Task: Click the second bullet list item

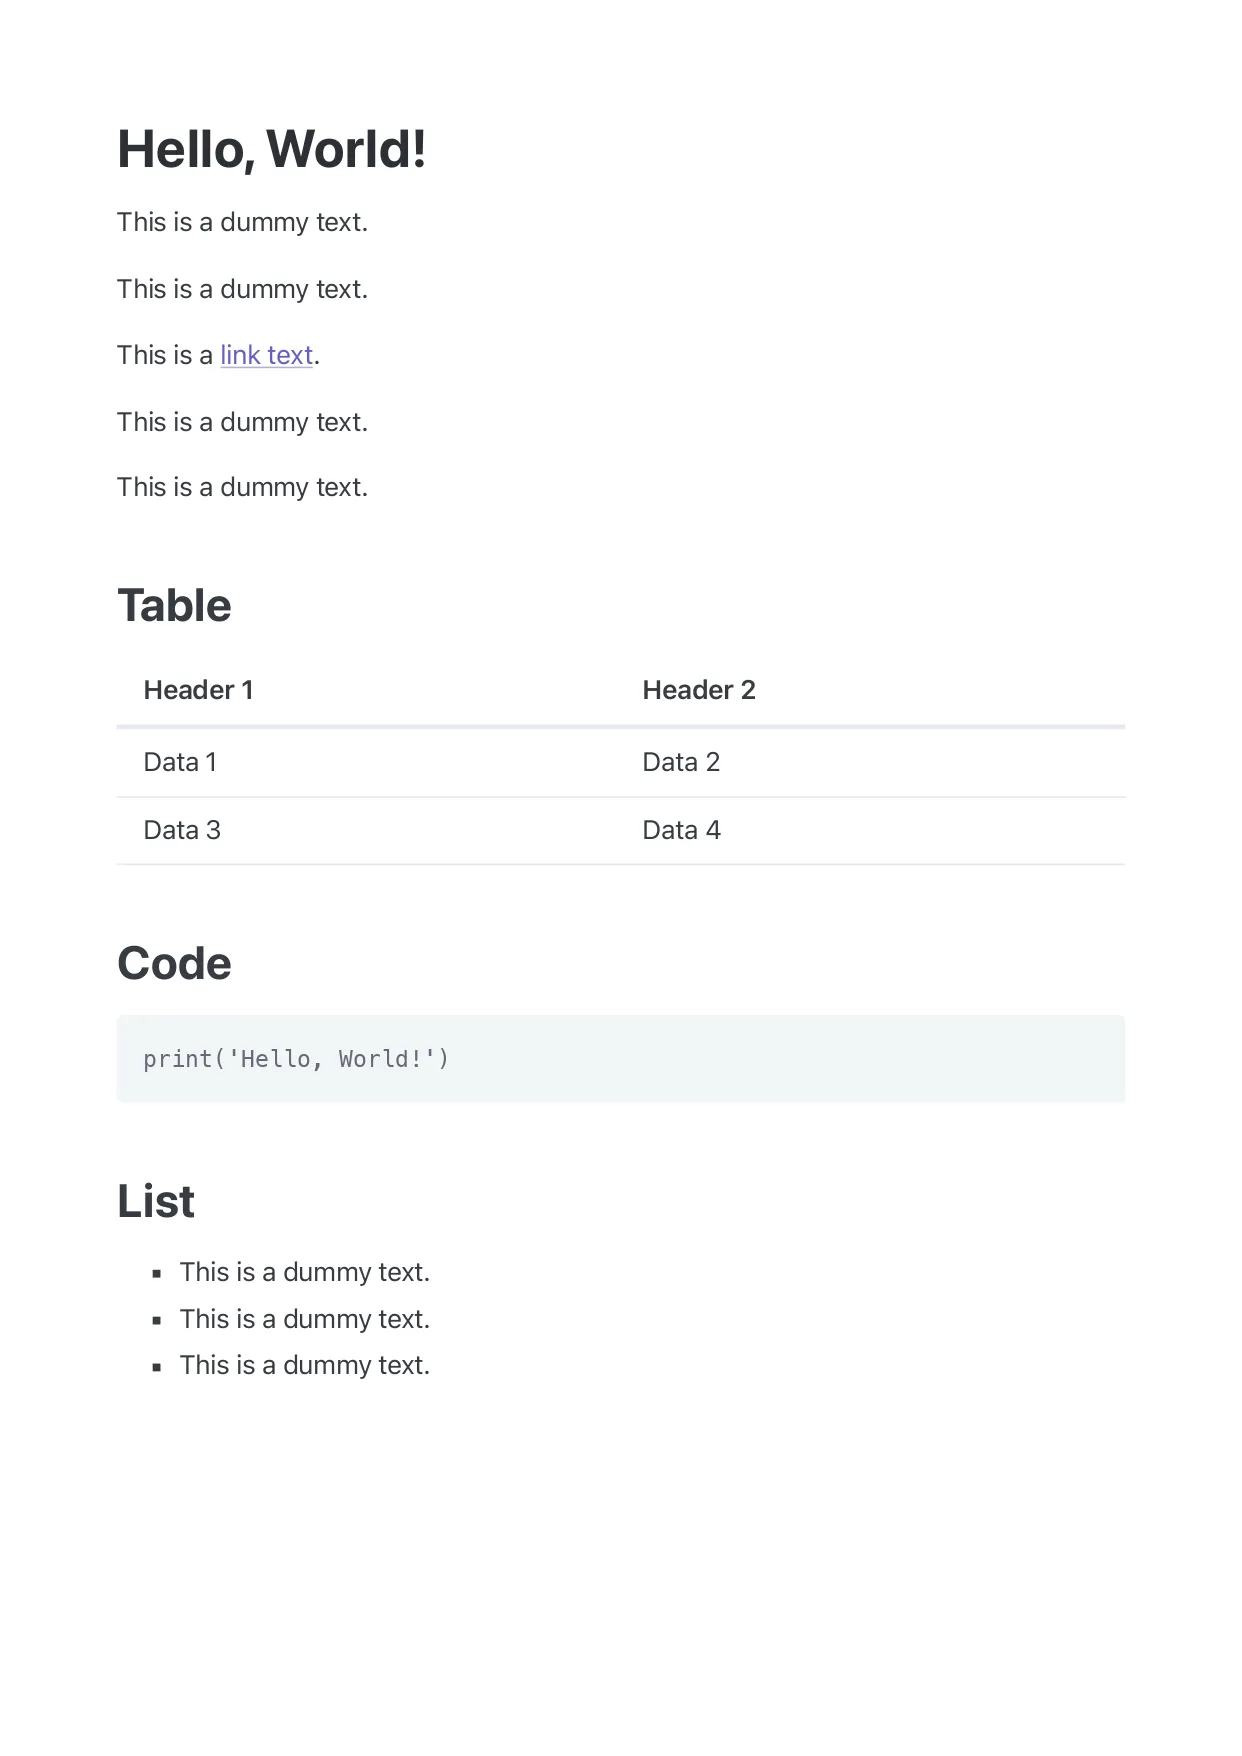Action: pyautogui.click(x=305, y=1319)
